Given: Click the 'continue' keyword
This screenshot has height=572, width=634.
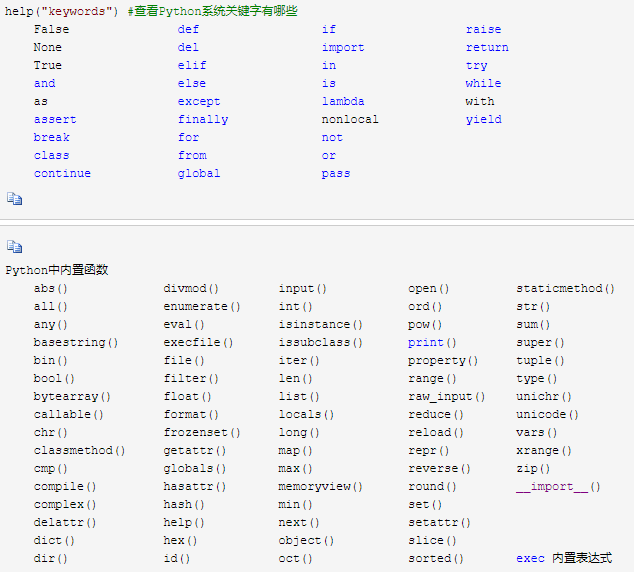Looking at the screenshot, I should tap(62, 173).
